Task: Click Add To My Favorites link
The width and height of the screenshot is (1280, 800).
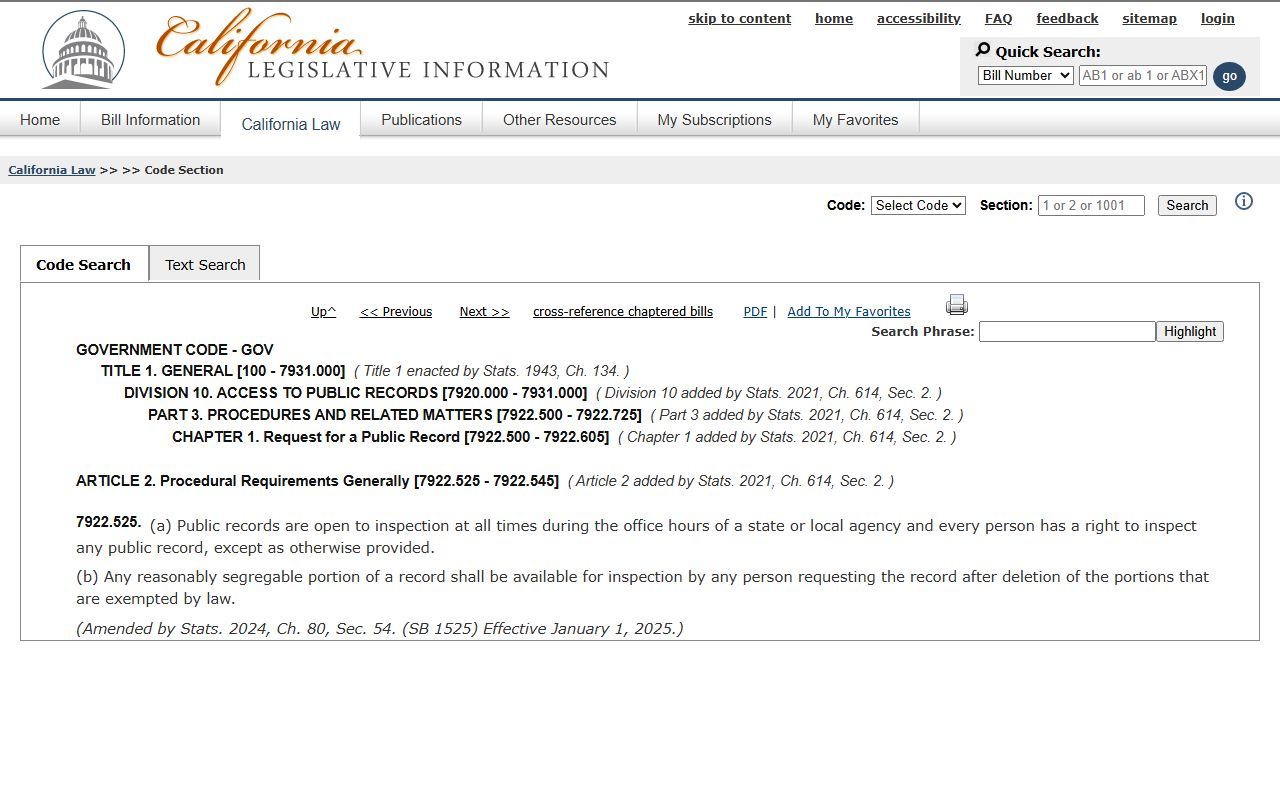Action: tap(849, 311)
